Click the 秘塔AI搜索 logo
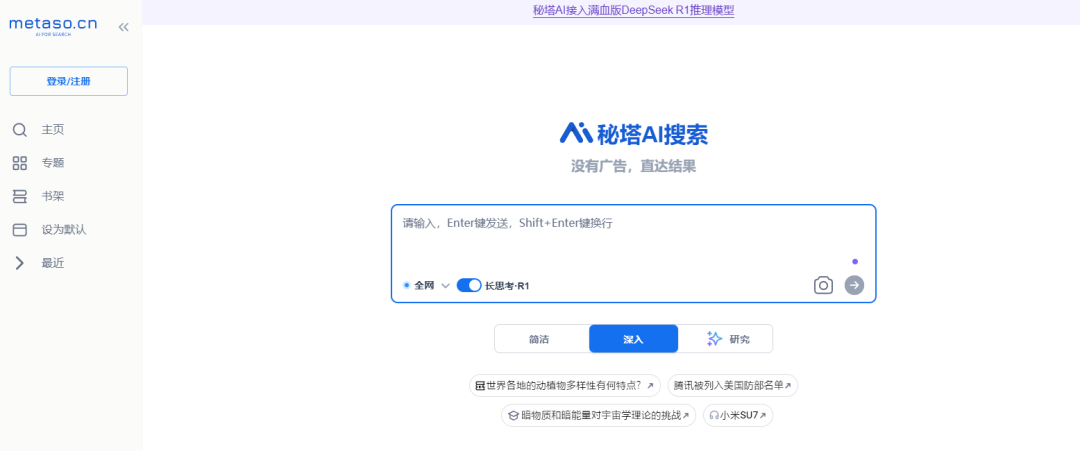The height and width of the screenshot is (451, 1080). (634, 134)
